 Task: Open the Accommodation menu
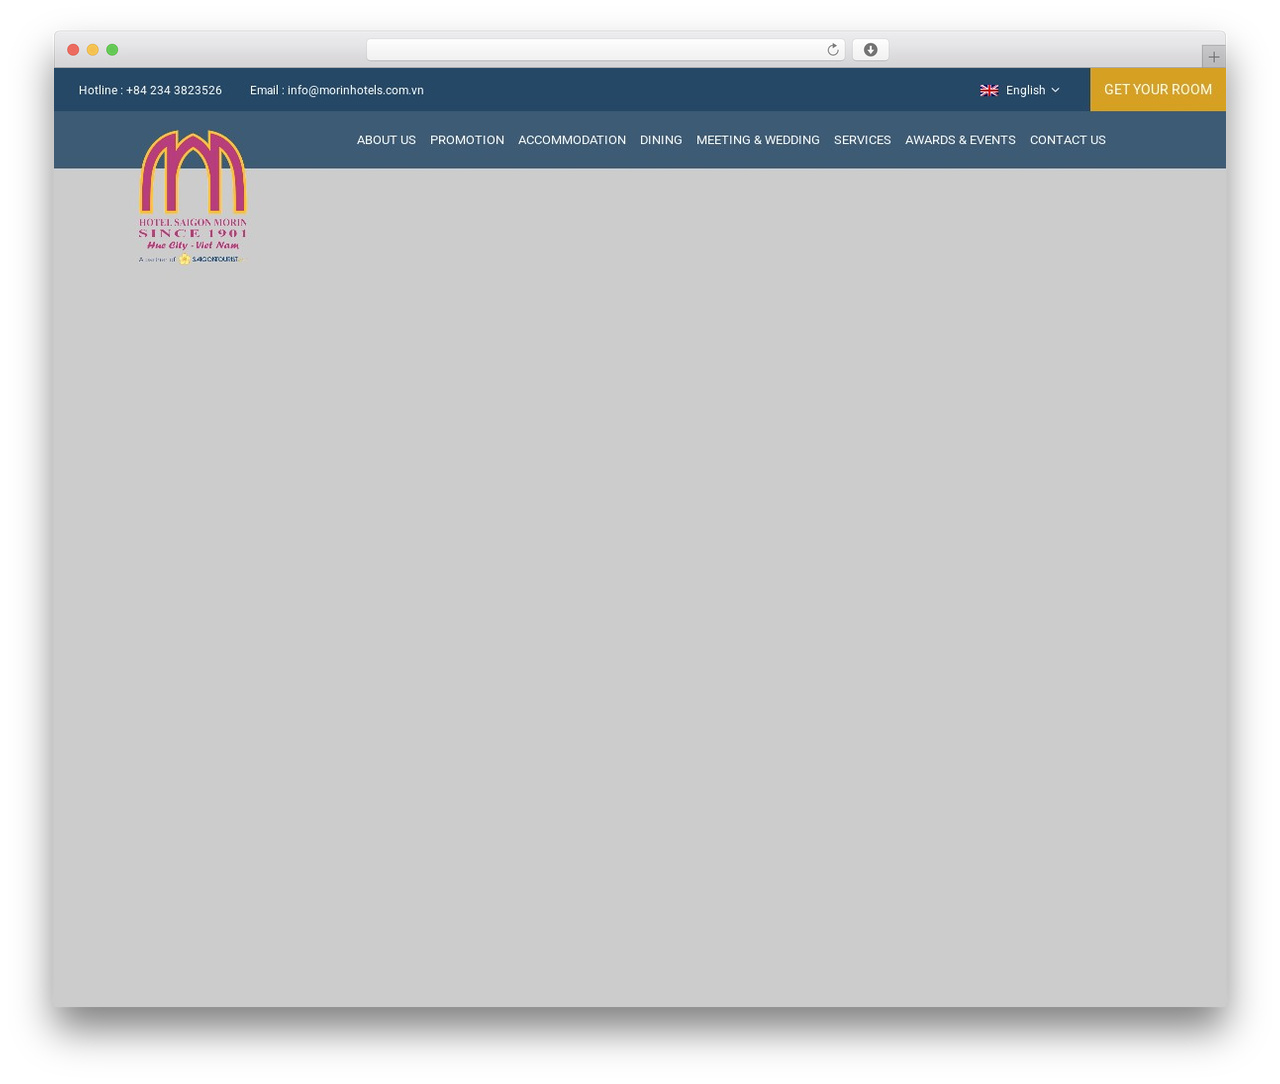572,140
